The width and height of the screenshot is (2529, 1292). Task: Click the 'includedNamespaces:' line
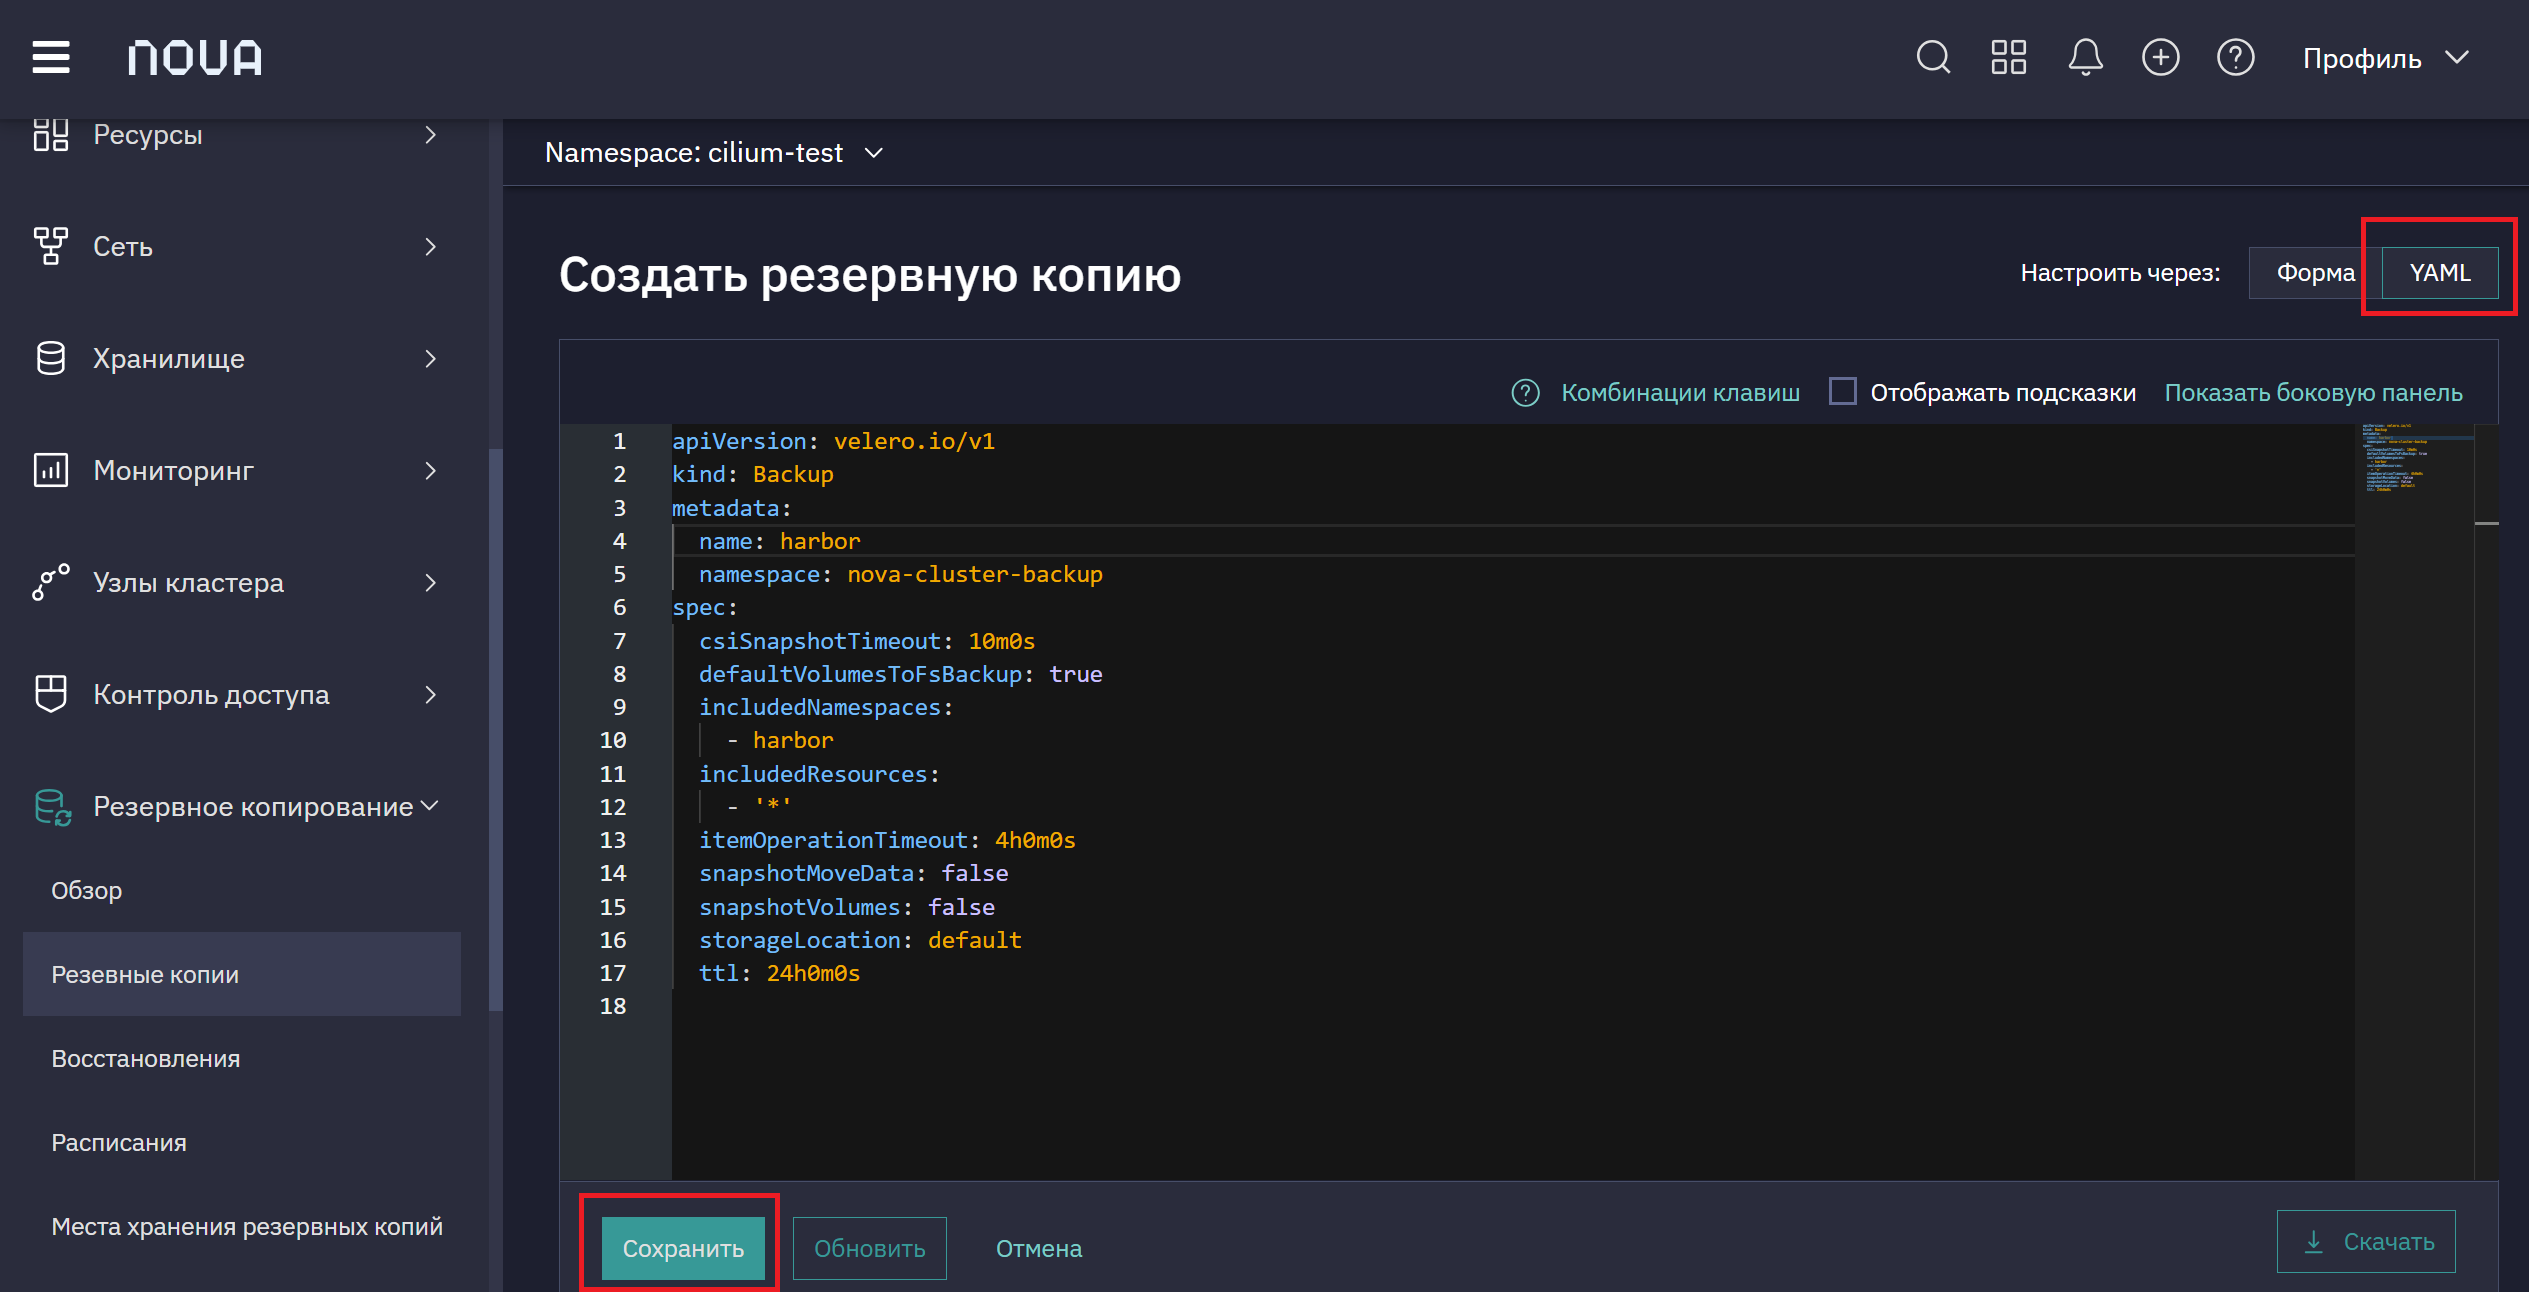[825, 707]
